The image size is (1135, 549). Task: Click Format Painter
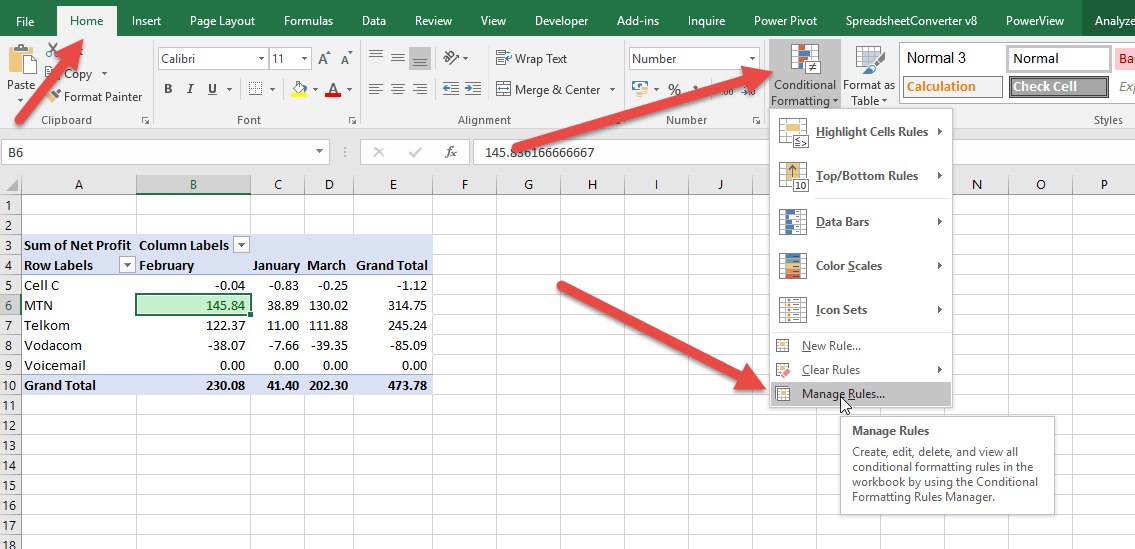(x=94, y=96)
